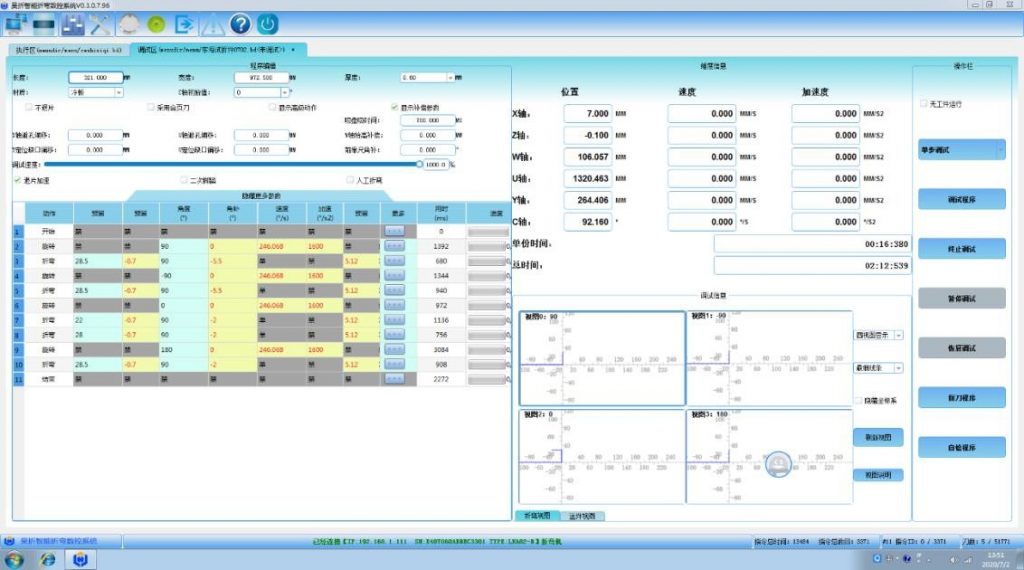Click the 恢复调试 button

point(961,349)
